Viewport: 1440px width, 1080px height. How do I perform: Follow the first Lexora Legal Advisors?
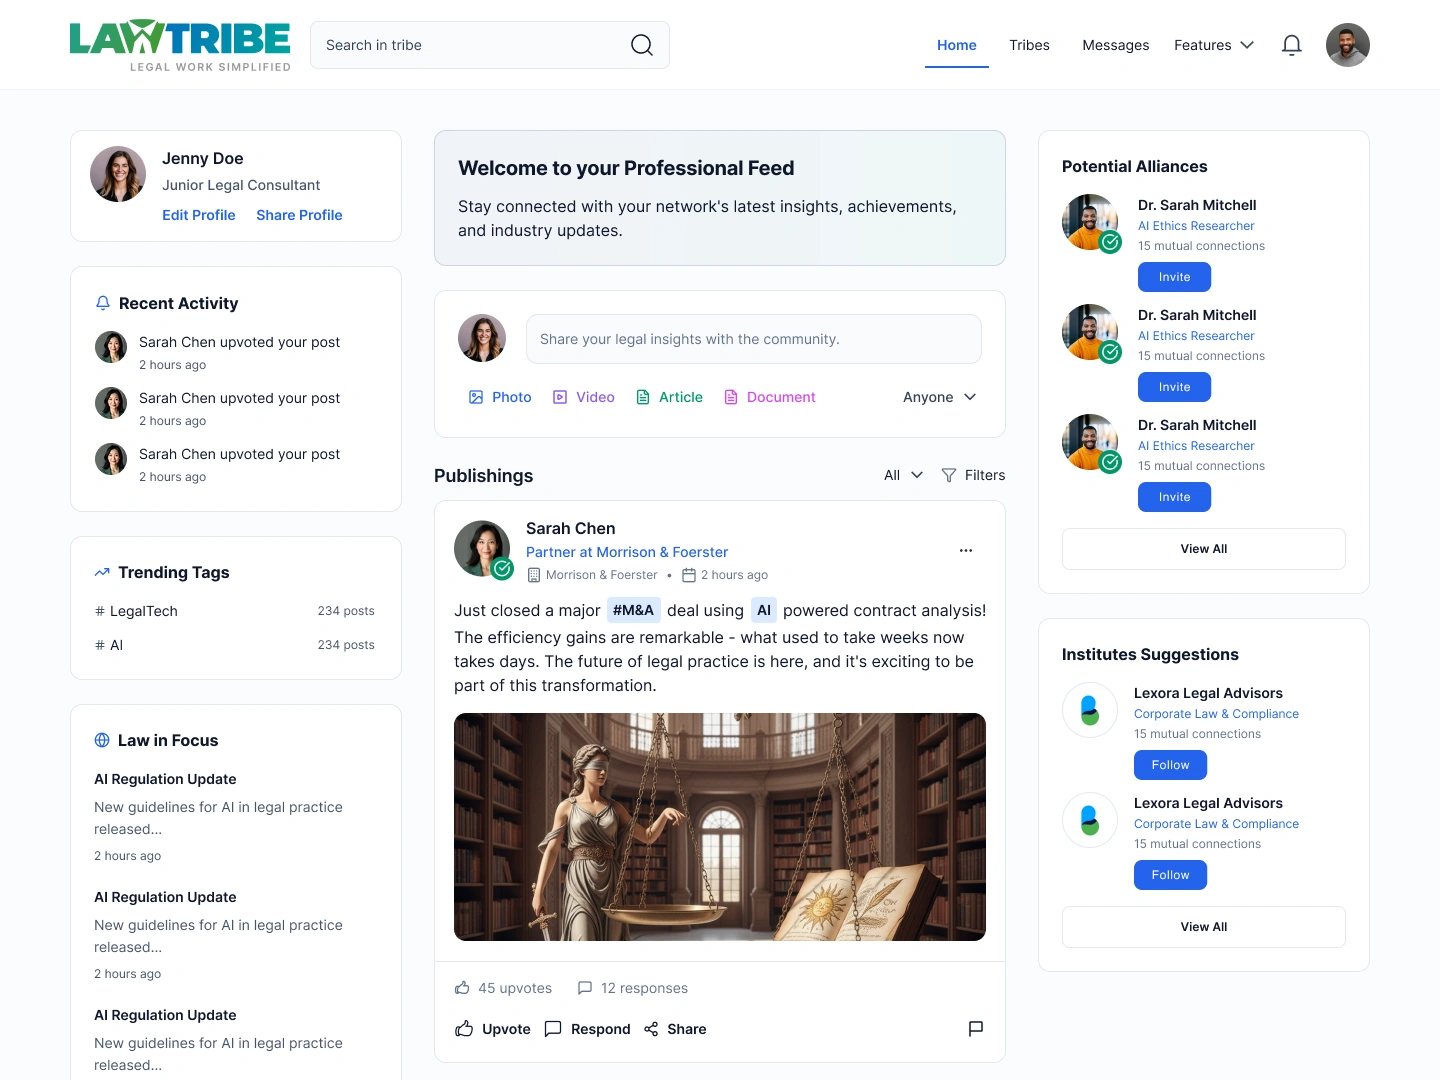[x=1171, y=765]
